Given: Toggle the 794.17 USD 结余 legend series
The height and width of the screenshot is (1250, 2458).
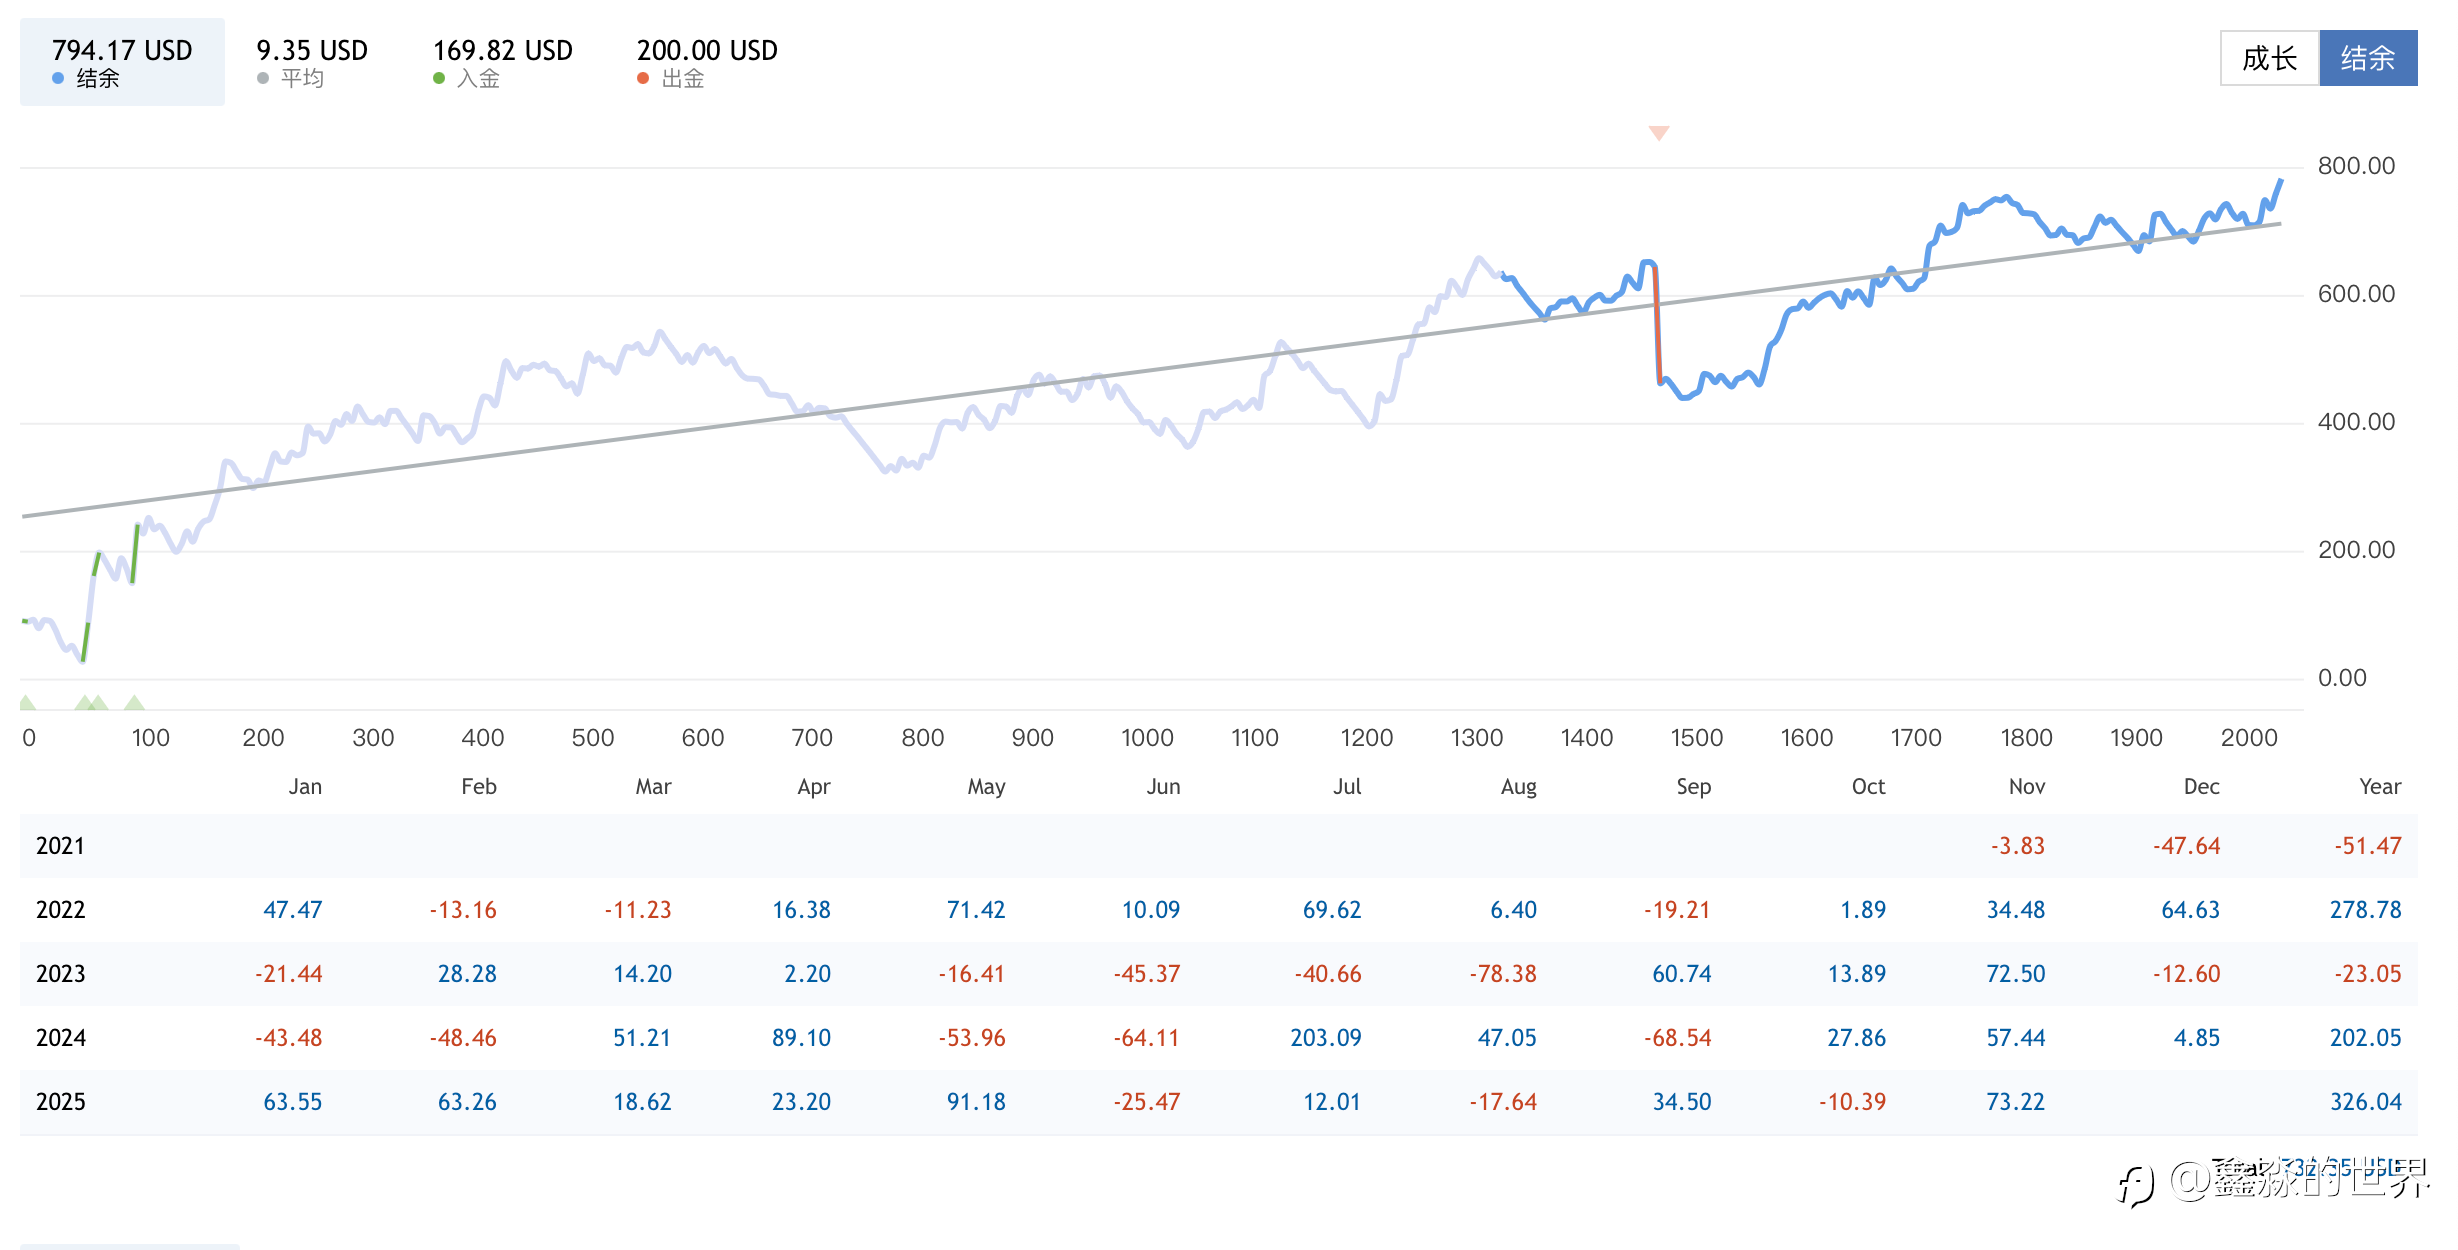Looking at the screenshot, I should click(122, 62).
